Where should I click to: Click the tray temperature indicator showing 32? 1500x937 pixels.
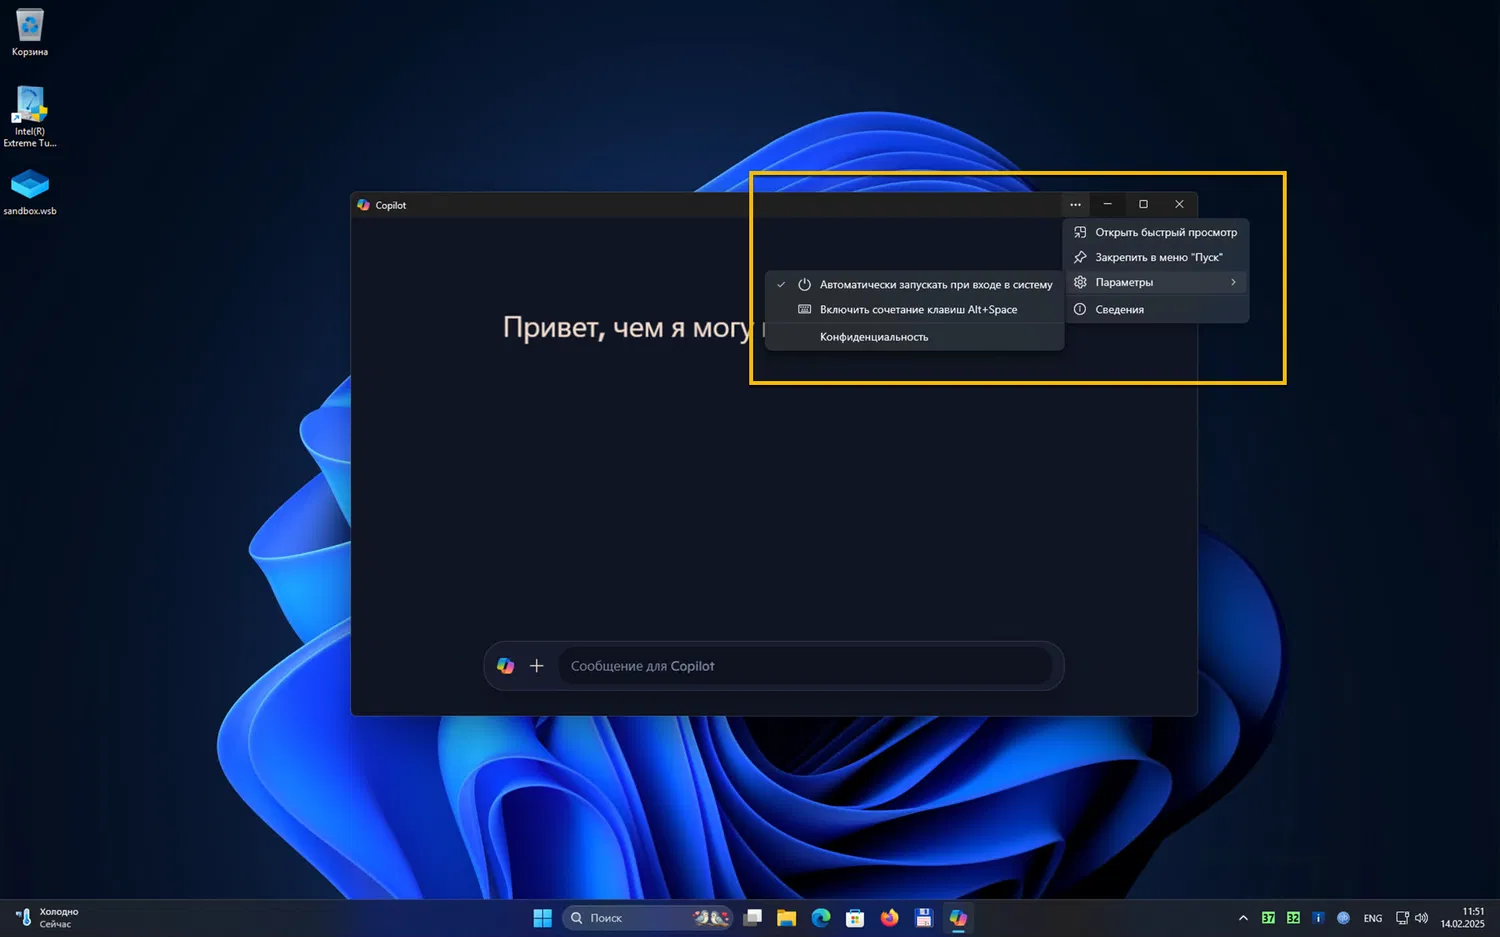[1293, 918]
